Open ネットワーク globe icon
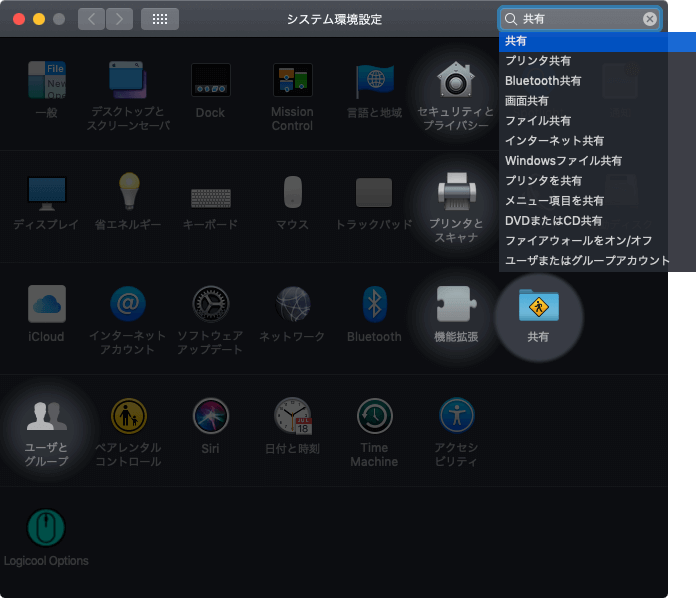 click(293, 304)
